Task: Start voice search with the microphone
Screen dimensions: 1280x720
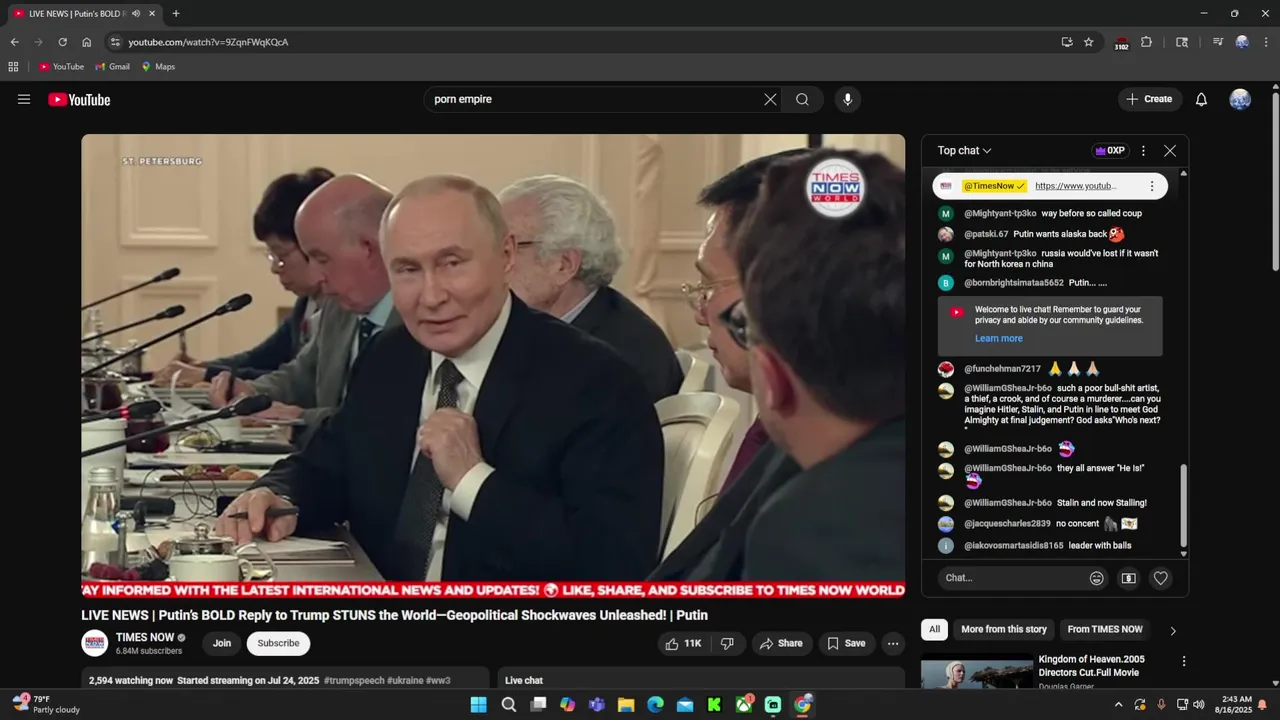Action: (848, 99)
